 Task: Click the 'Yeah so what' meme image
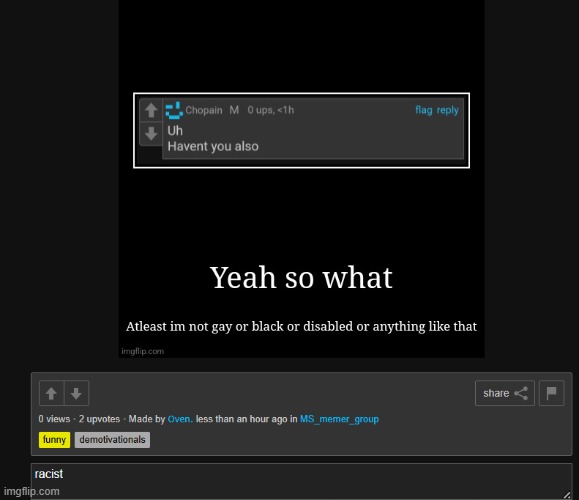[x=301, y=179]
